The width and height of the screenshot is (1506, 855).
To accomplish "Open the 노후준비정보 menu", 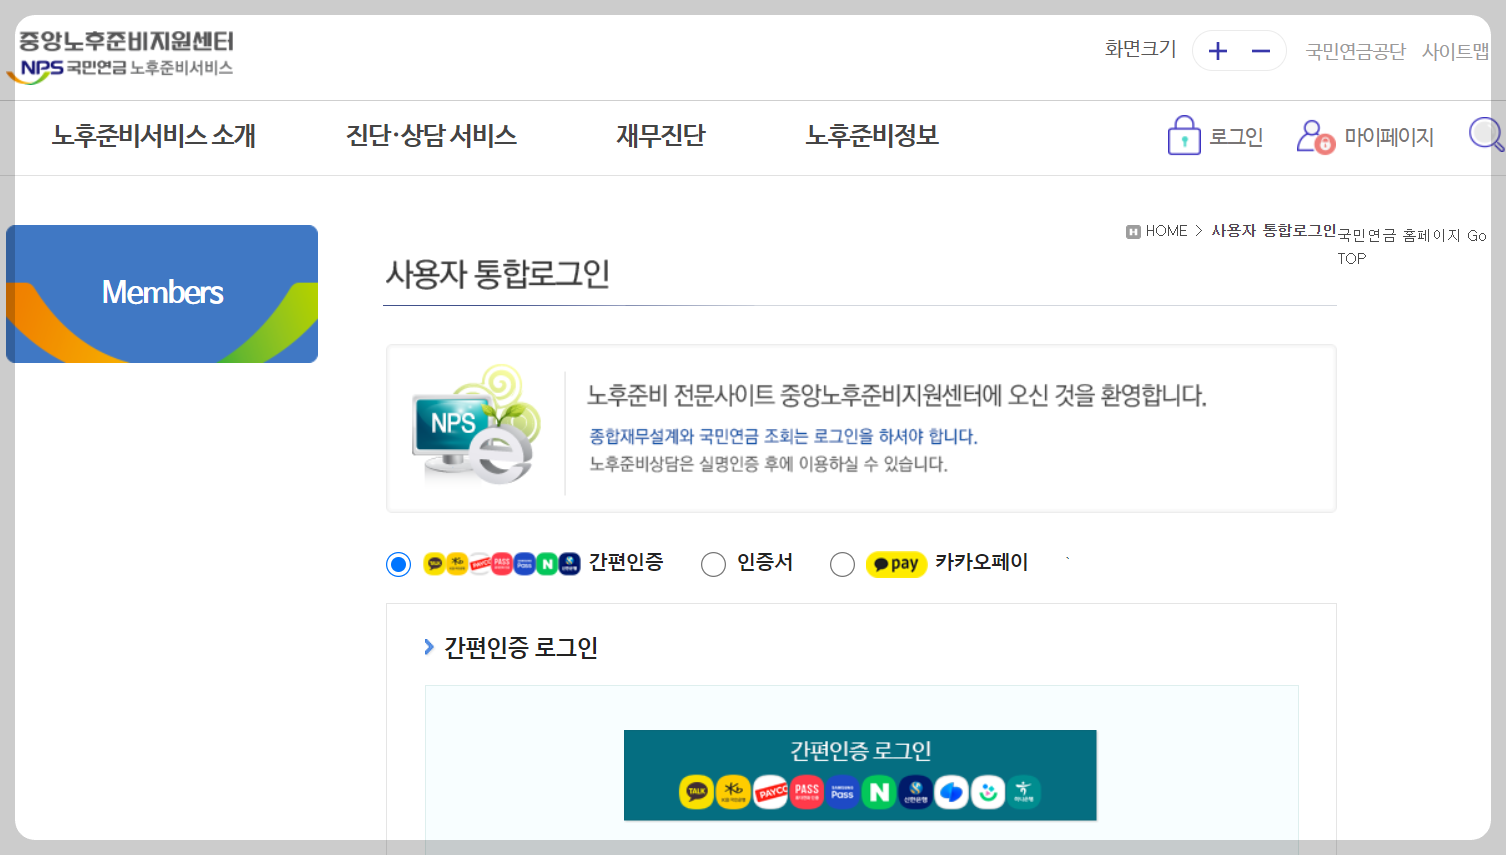I will [871, 136].
